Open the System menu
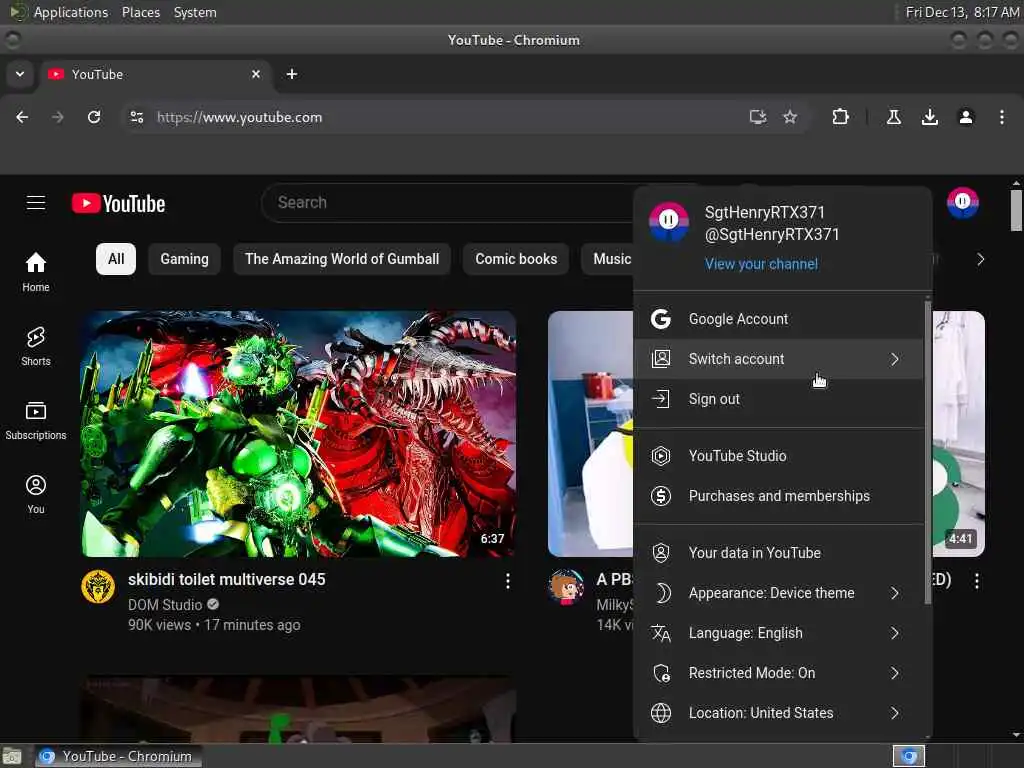1024x768 pixels. 195,12
